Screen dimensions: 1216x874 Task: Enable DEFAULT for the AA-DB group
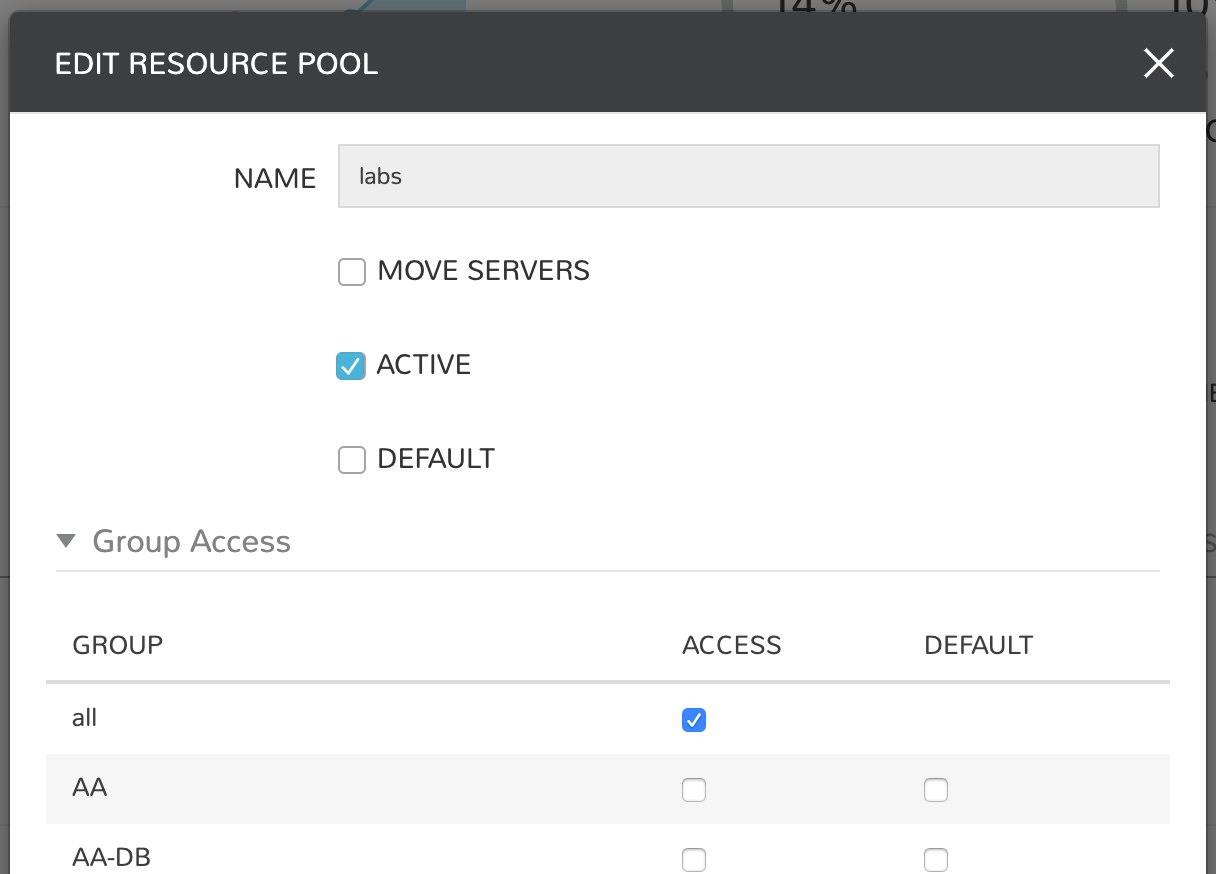click(x=936, y=859)
